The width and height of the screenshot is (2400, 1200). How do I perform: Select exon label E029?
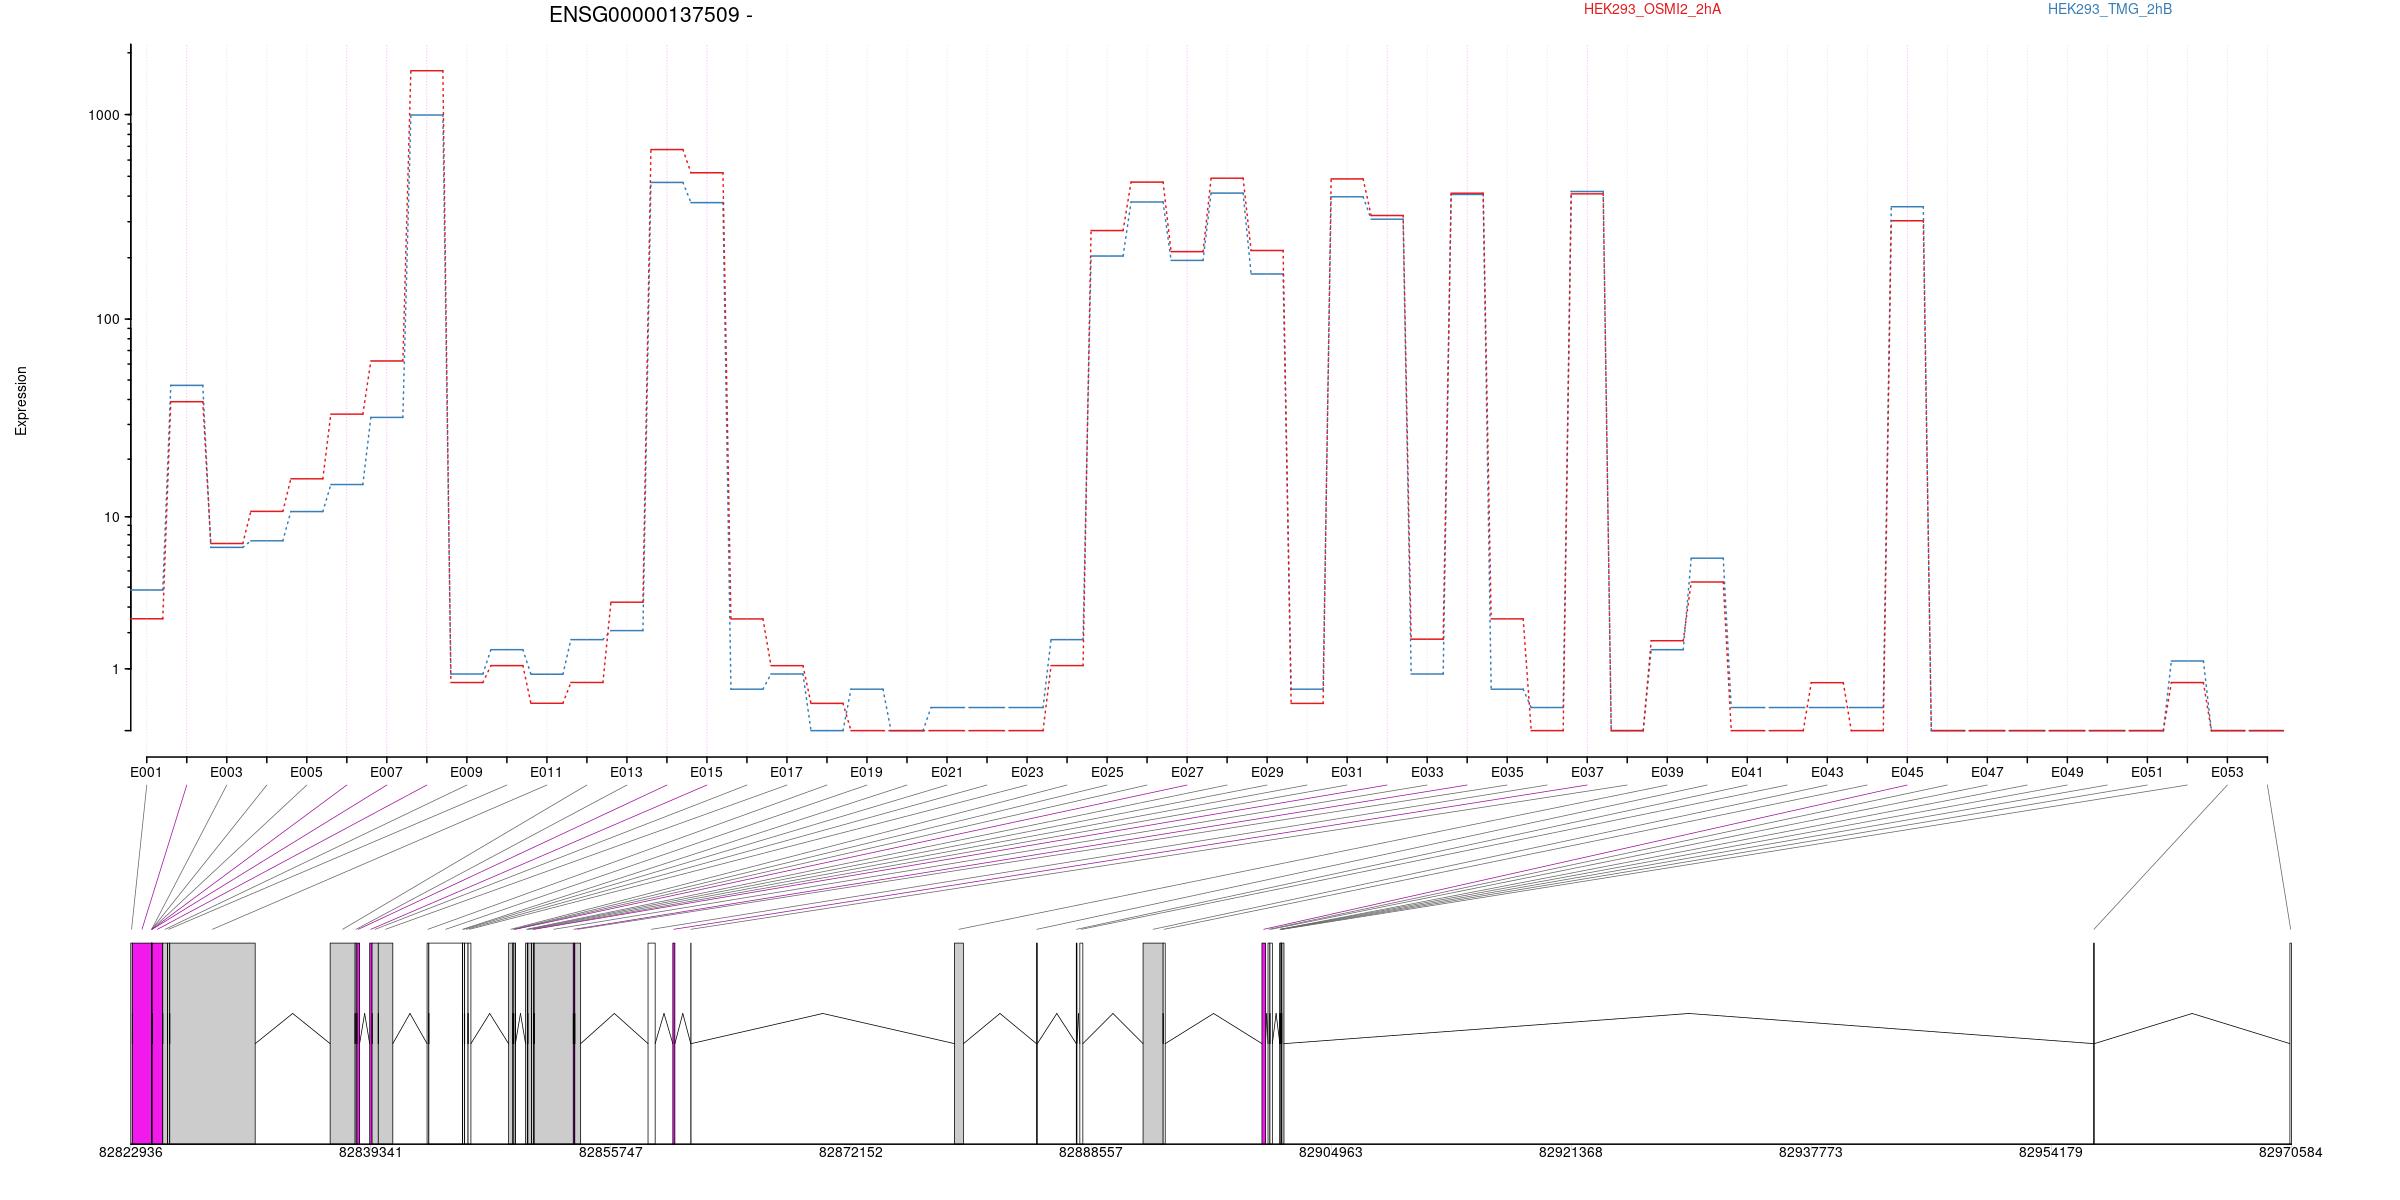[x=1267, y=772]
